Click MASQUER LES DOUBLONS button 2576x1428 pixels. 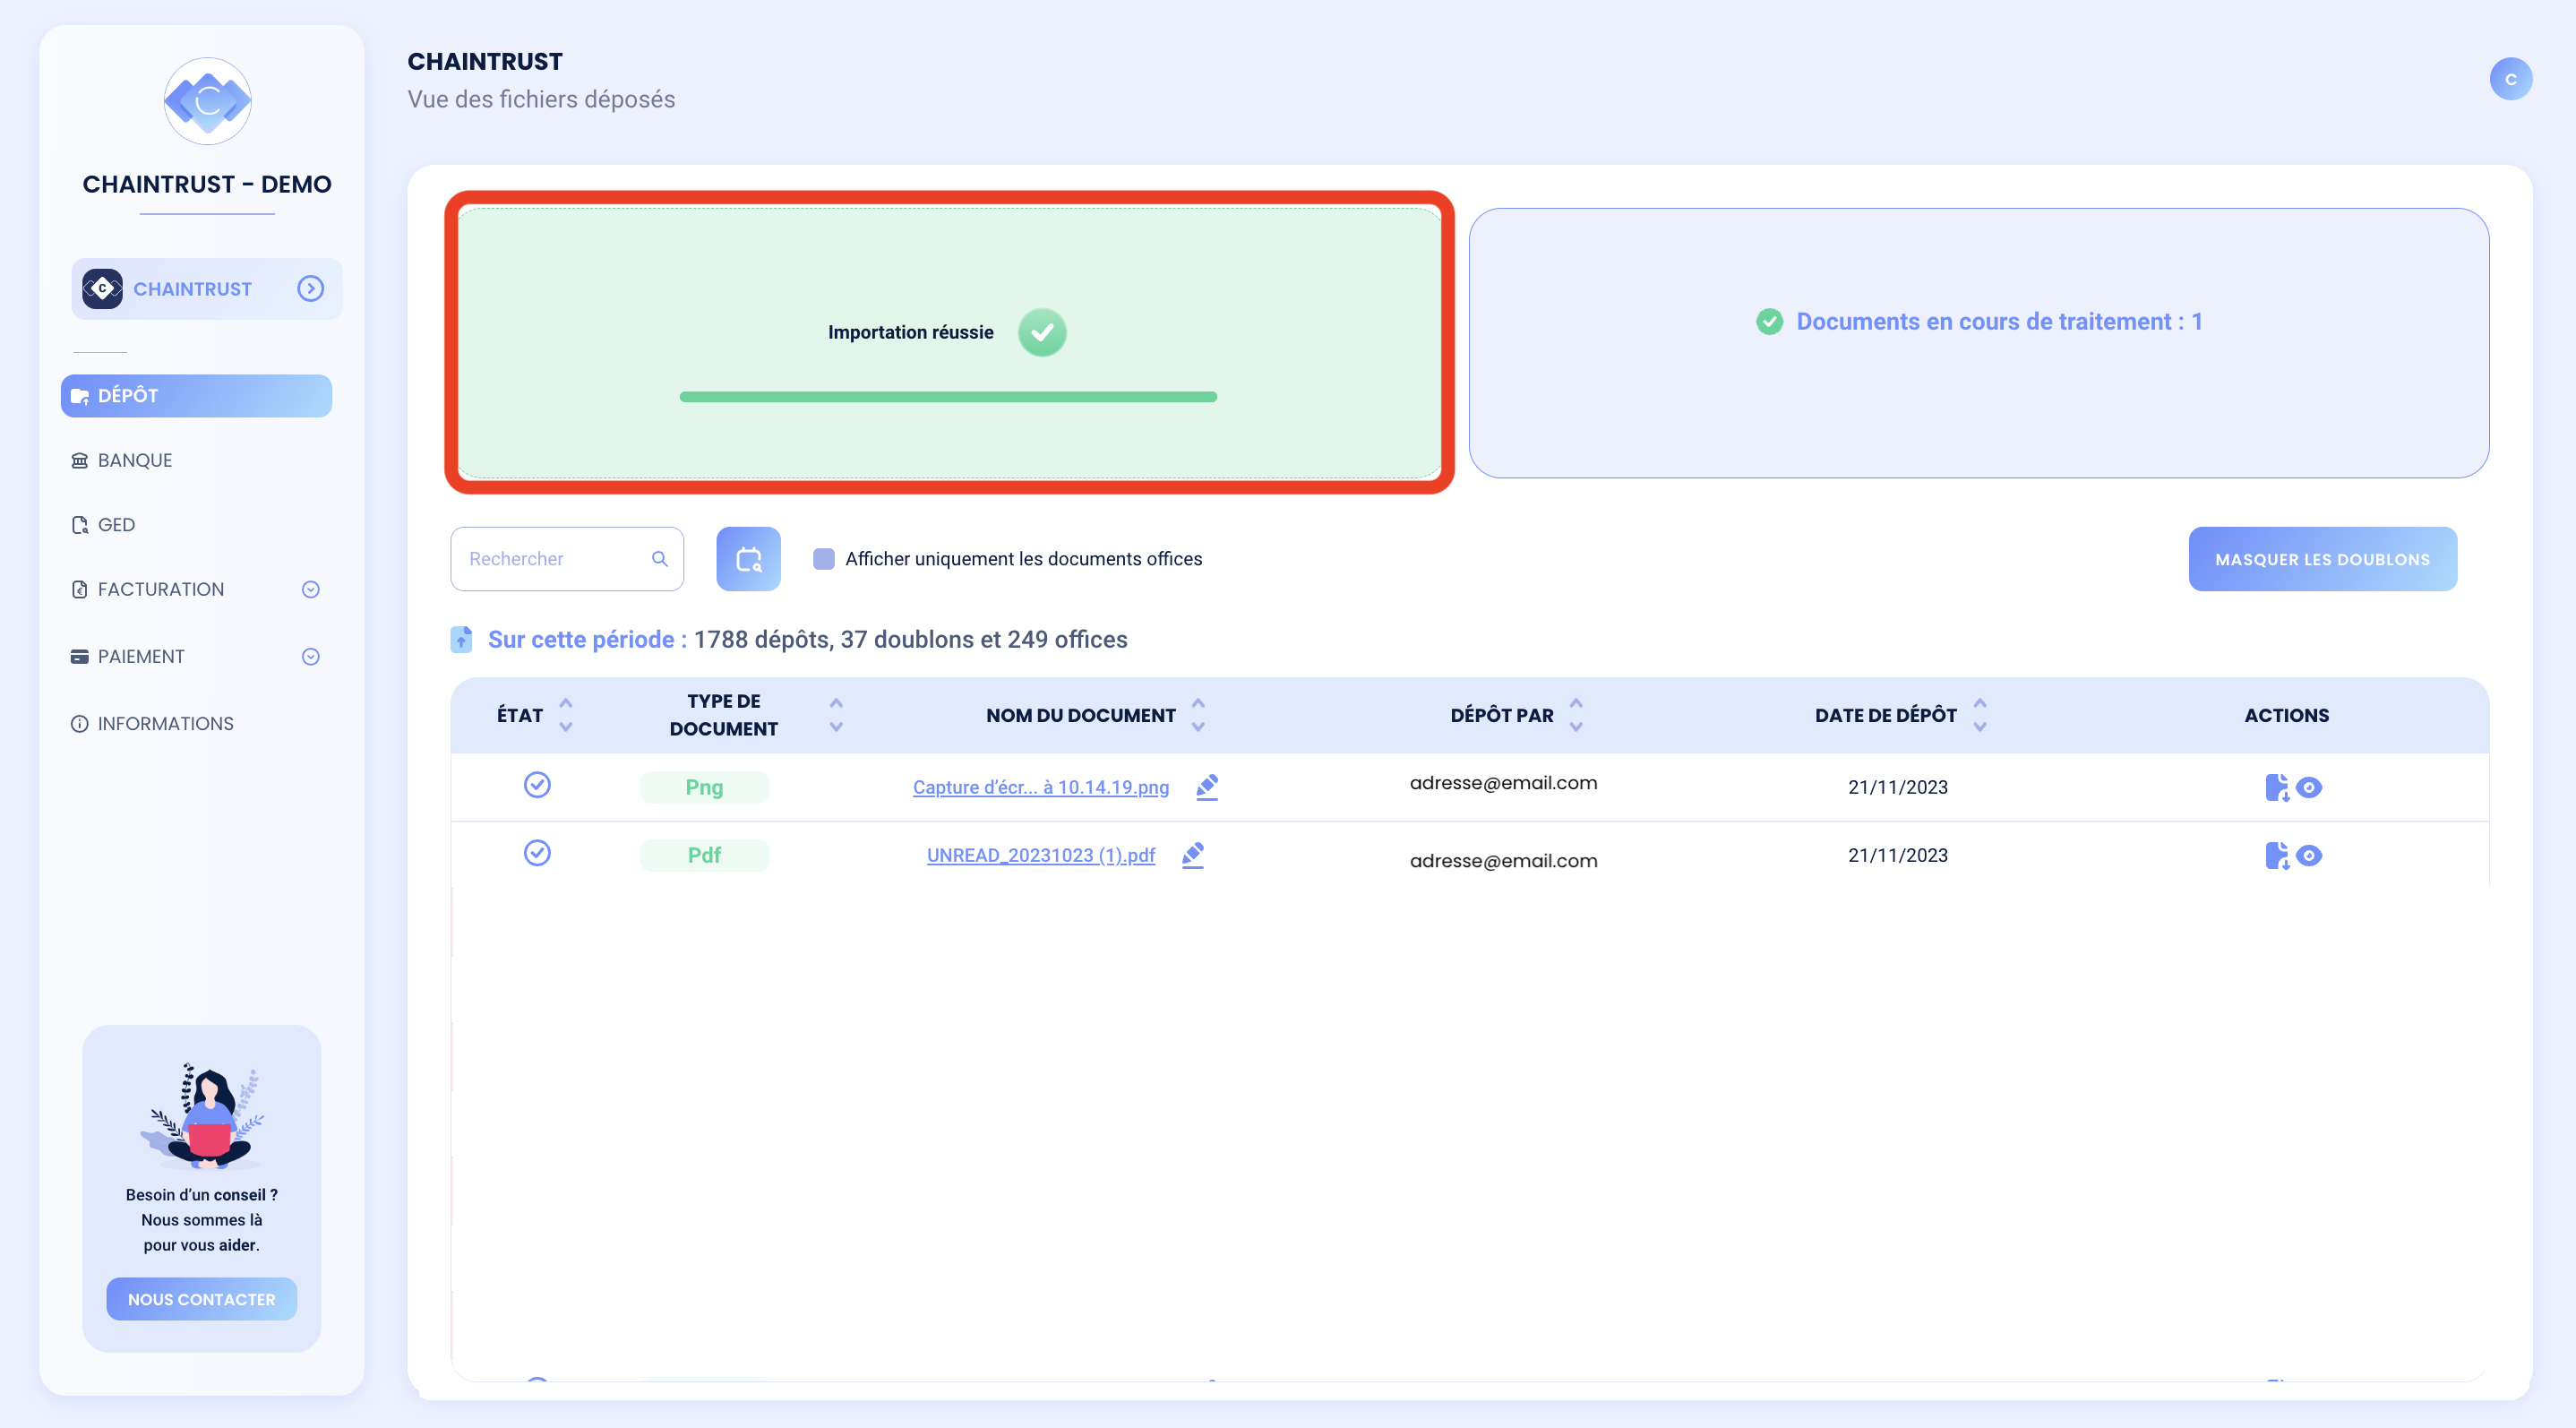point(2322,559)
